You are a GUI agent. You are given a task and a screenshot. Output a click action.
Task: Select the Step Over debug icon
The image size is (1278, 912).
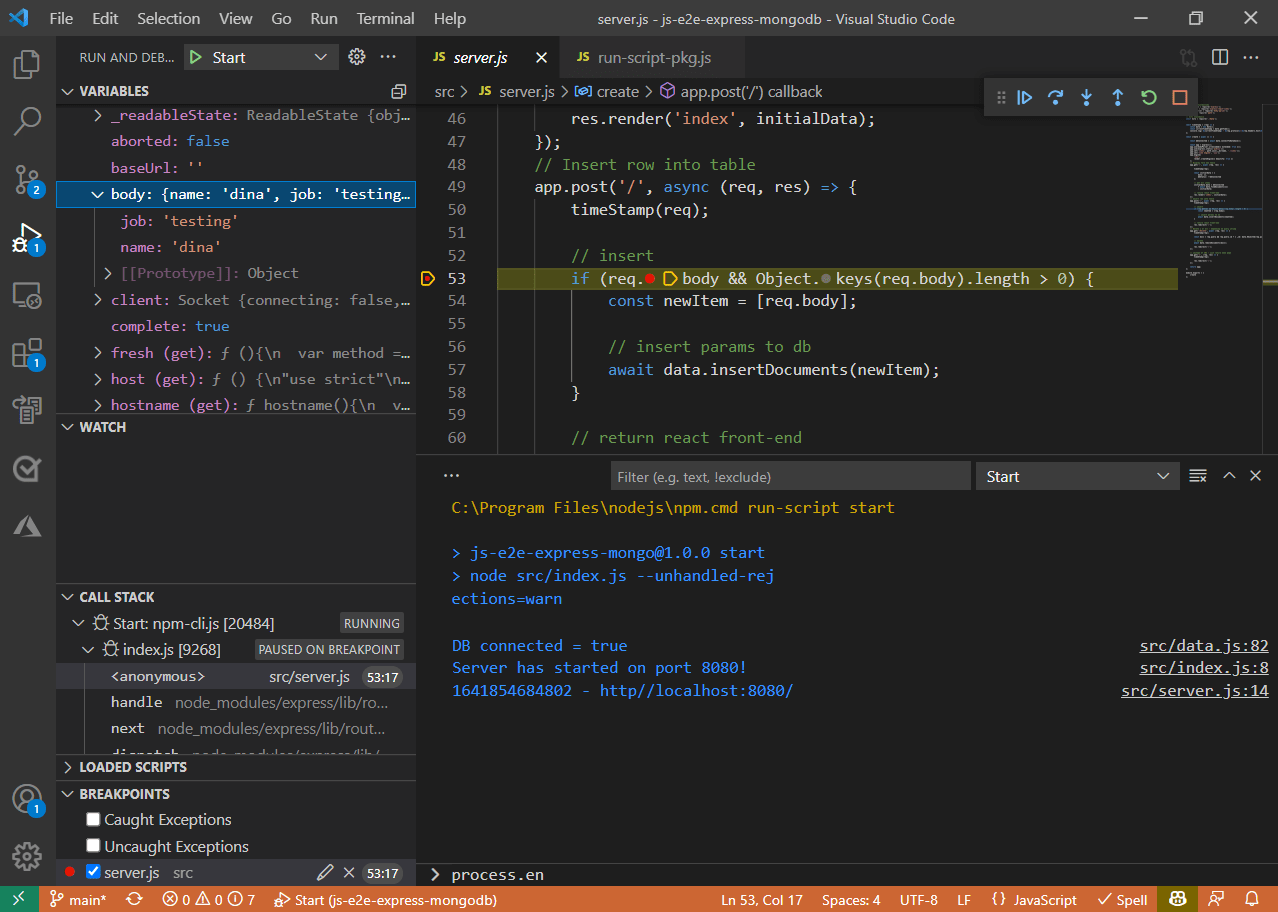point(1055,97)
